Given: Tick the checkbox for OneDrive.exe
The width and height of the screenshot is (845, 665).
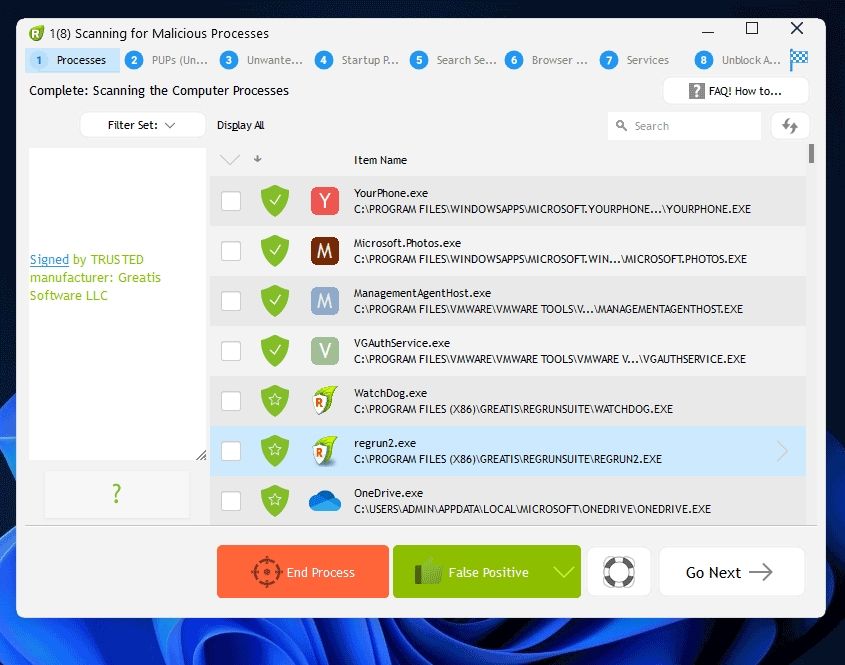Looking at the screenshot, I should (x=231, y=501).
